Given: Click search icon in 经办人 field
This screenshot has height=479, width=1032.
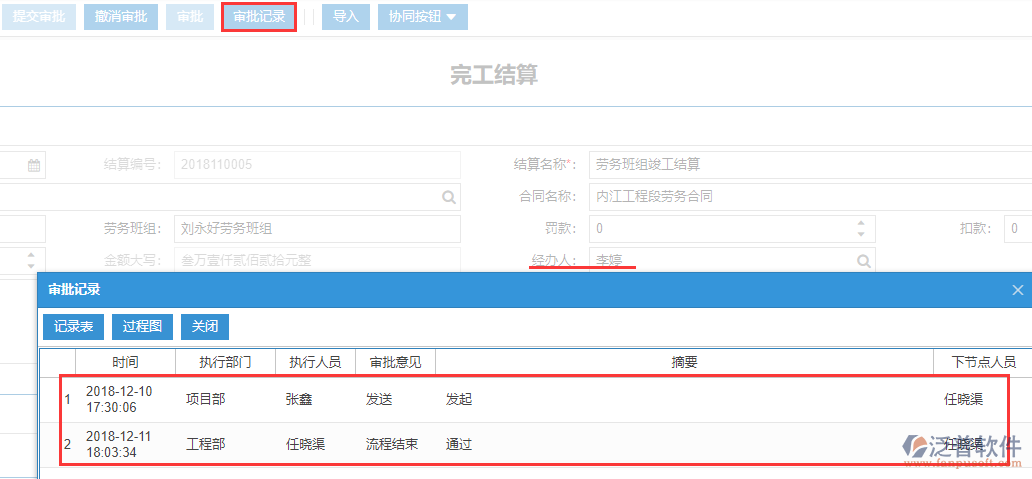Looking at the screenshot, I should click(864, 261).
